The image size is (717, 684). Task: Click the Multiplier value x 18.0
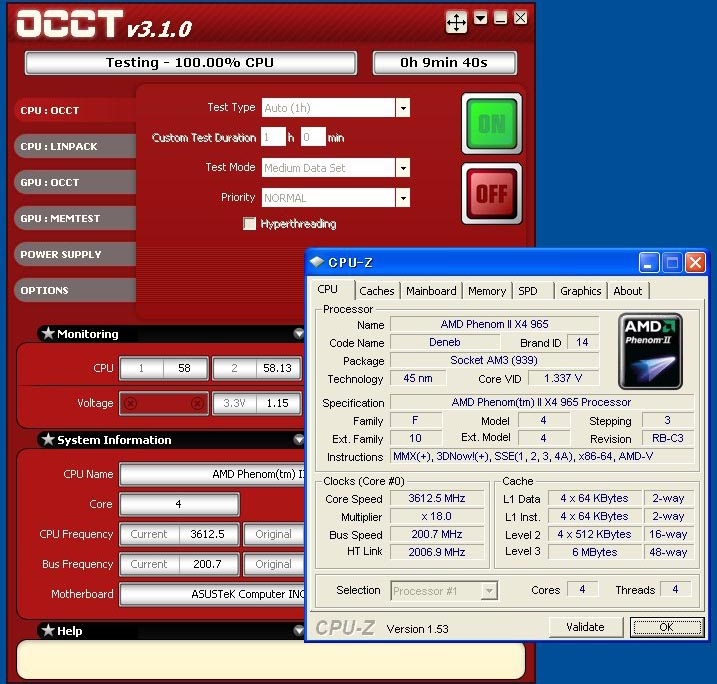[x=437, y=516]
